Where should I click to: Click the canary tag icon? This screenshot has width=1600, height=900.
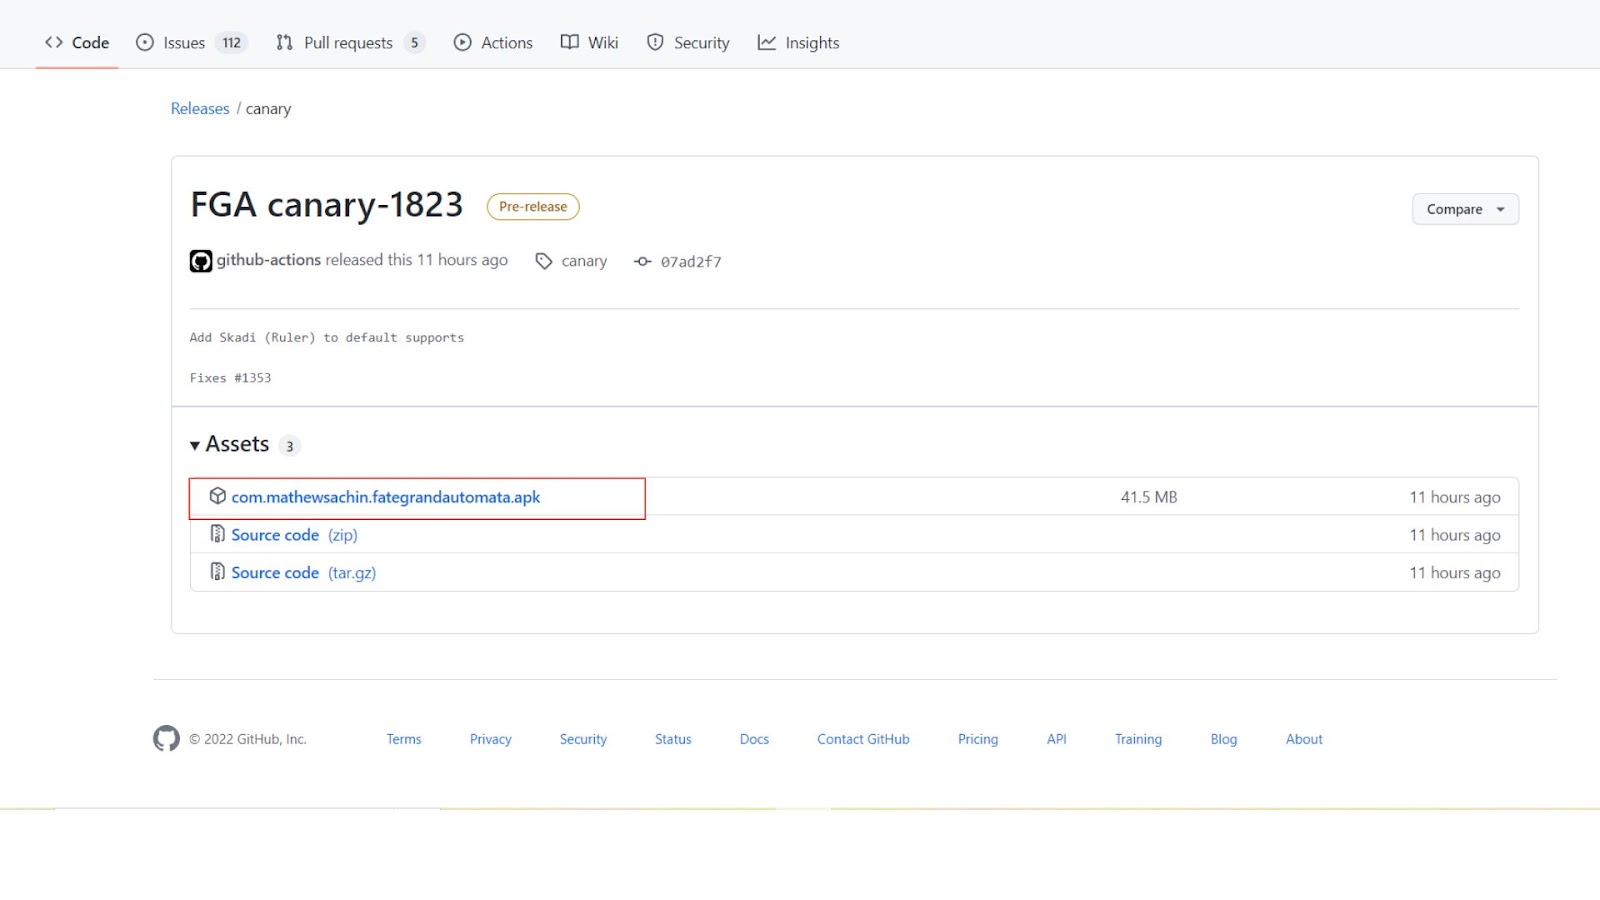543,261
